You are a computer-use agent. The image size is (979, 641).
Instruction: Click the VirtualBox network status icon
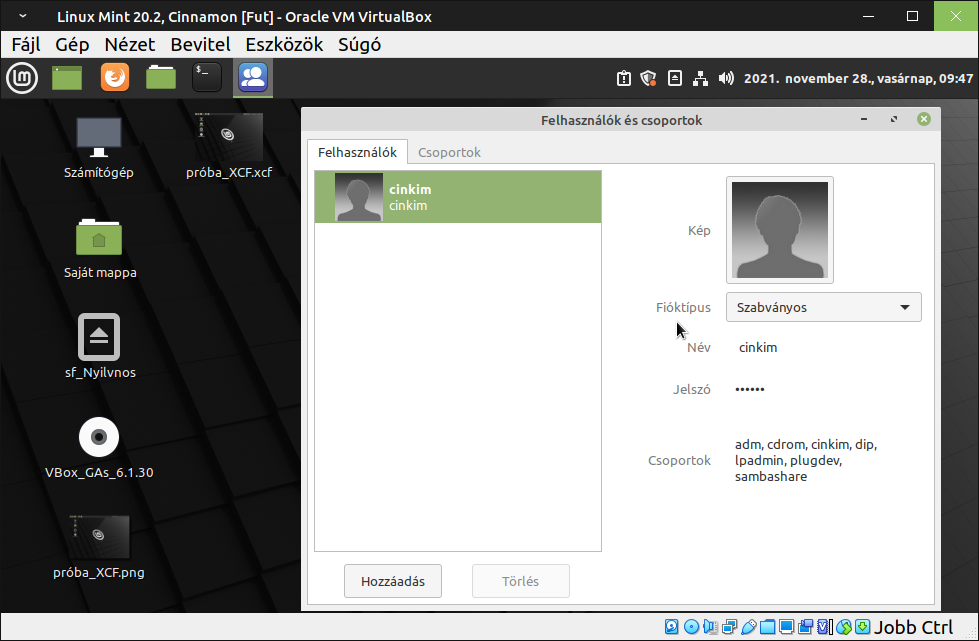point(729,627)
